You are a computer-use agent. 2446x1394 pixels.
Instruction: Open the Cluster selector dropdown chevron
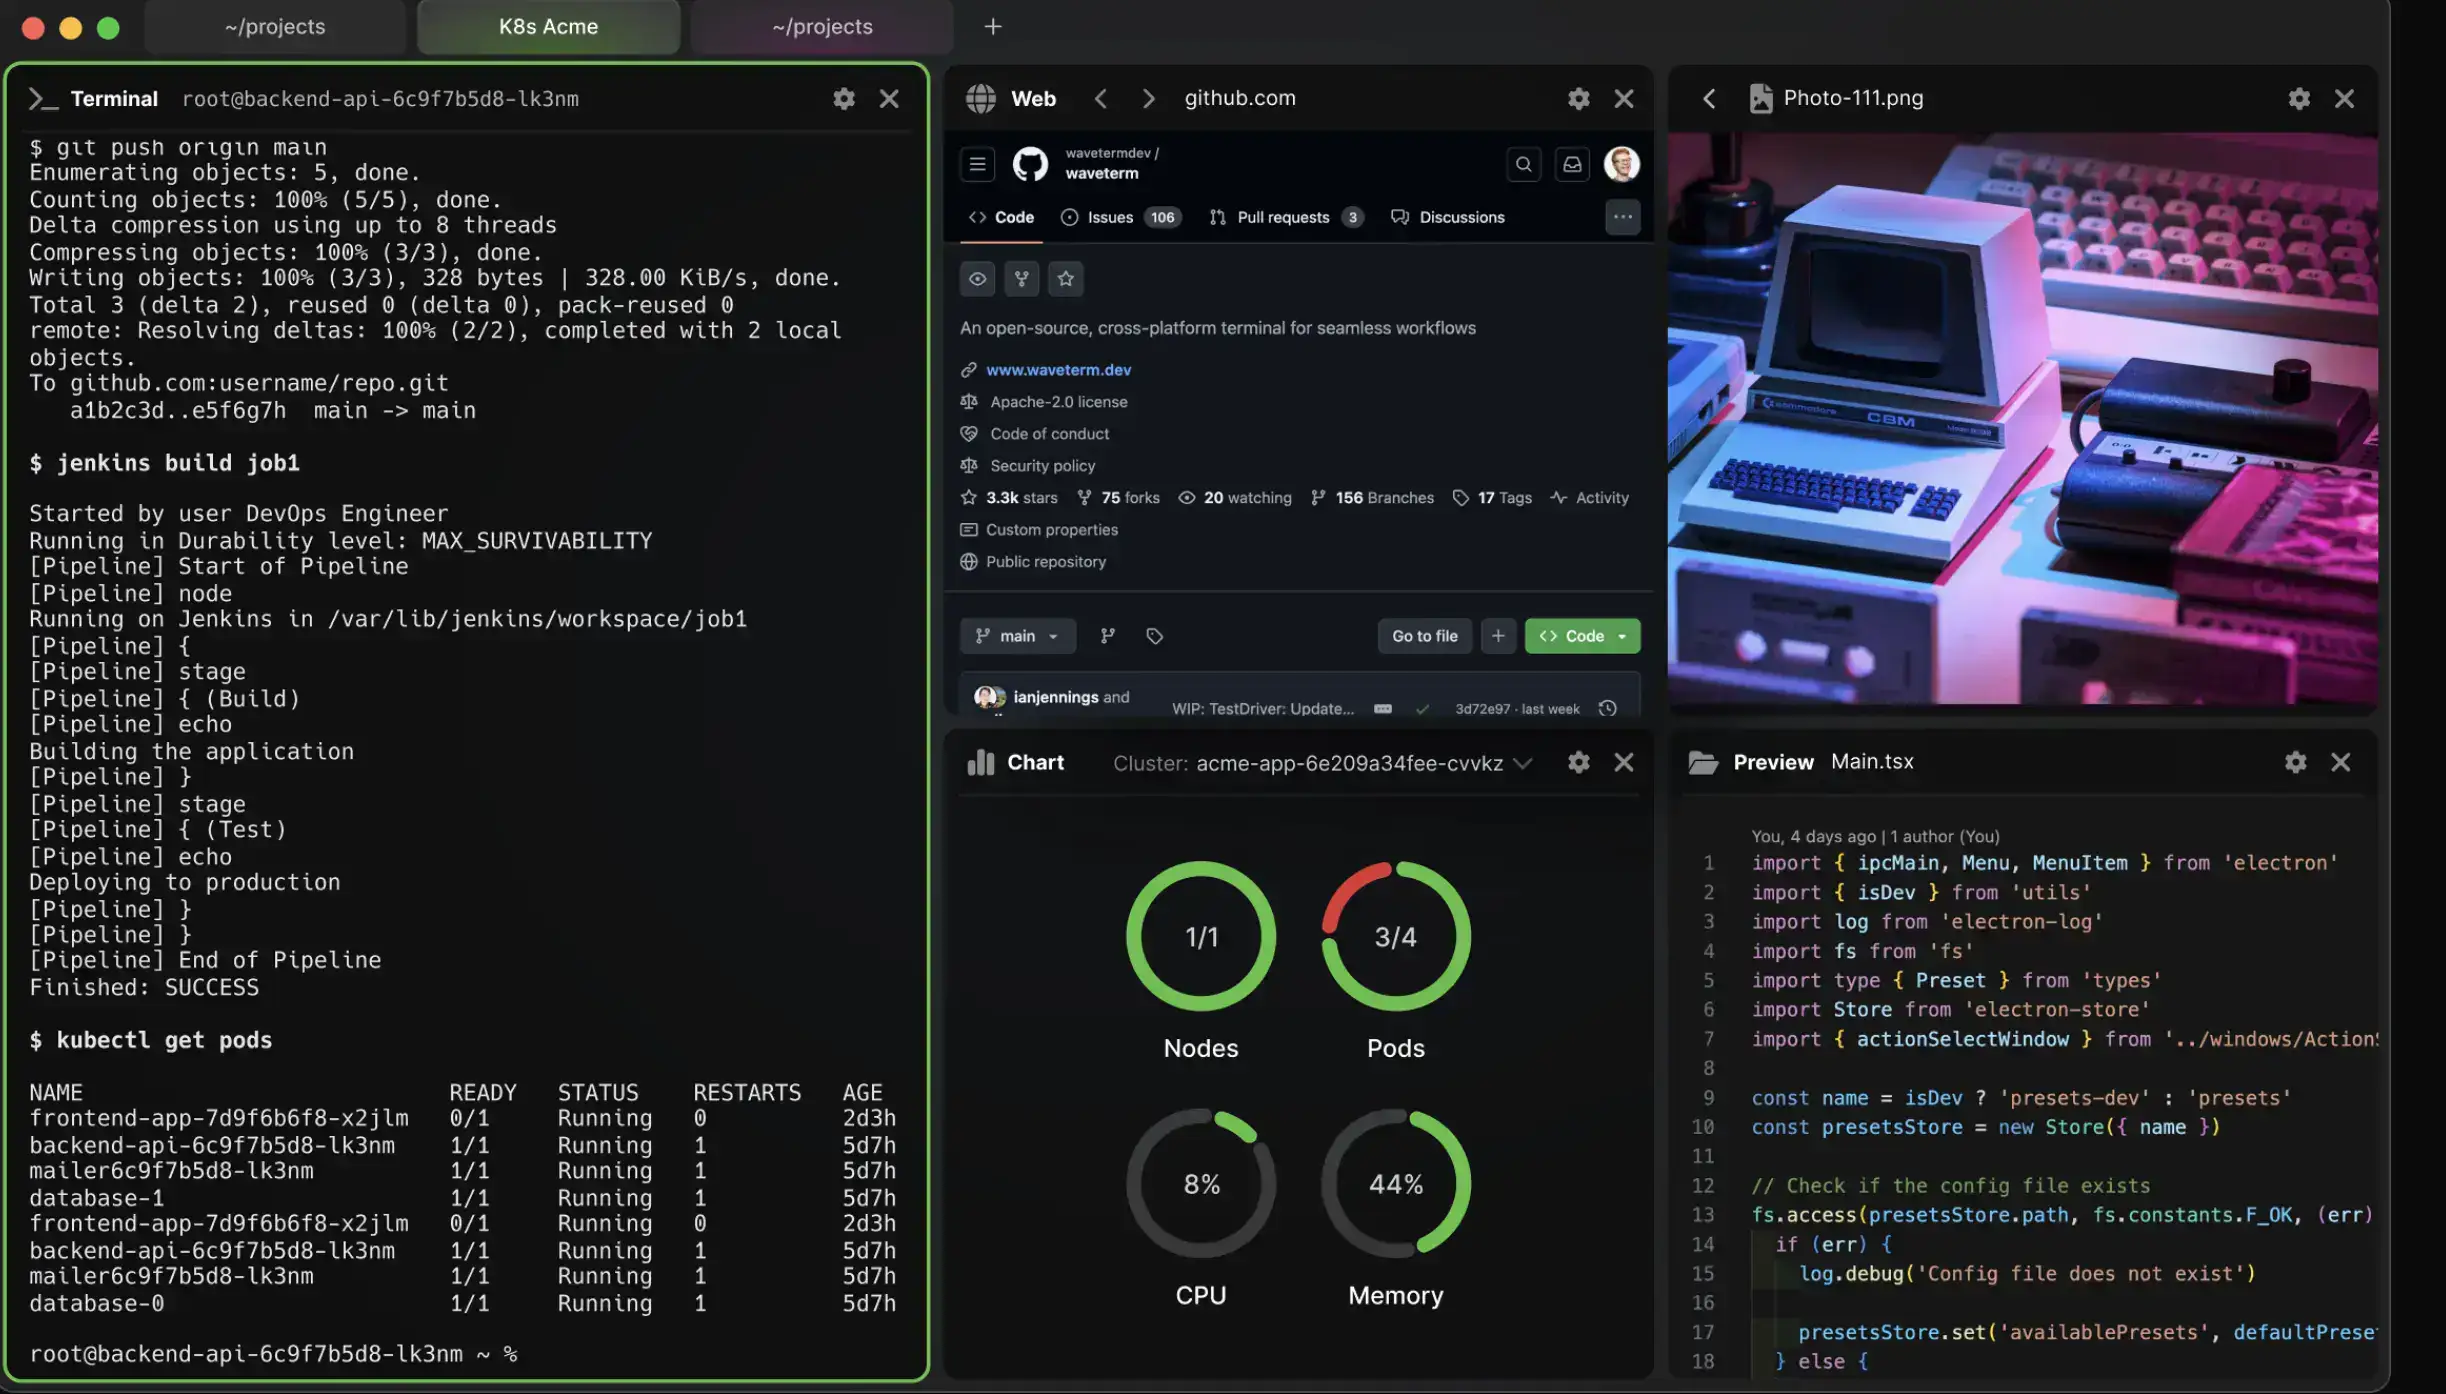[1522, 764]
